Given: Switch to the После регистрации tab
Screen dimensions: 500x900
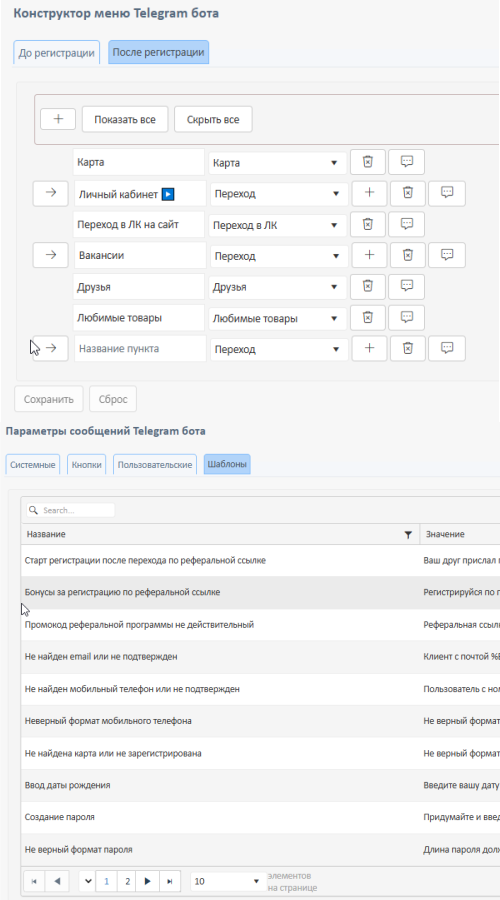Looking at the screenshot, I should coord(158,52).
